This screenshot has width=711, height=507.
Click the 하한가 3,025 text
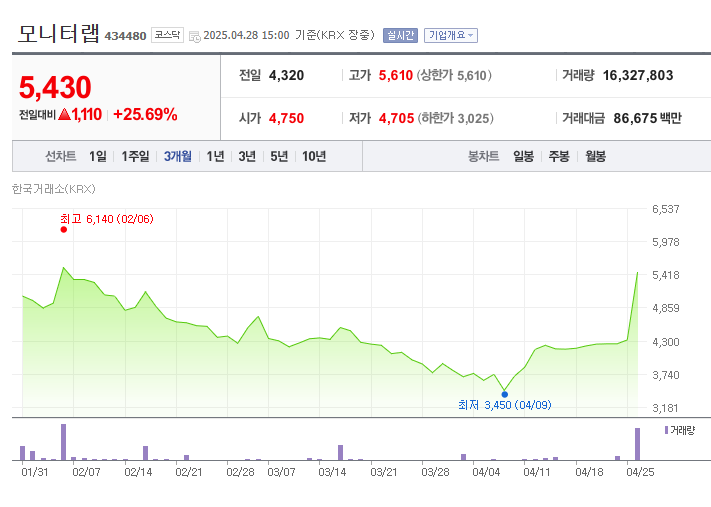click(456, 118)
